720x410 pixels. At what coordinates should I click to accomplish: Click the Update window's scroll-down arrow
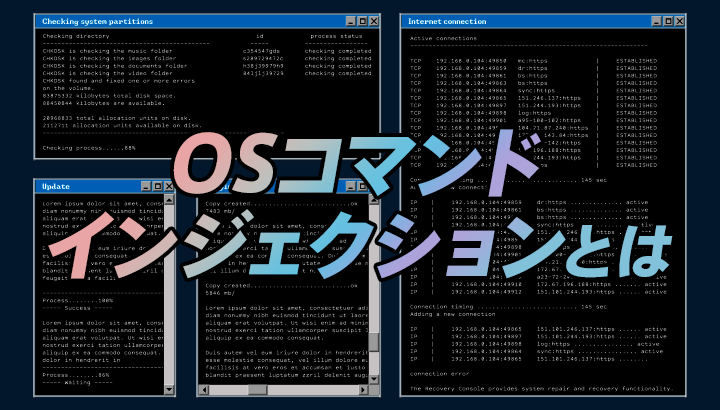169,390
